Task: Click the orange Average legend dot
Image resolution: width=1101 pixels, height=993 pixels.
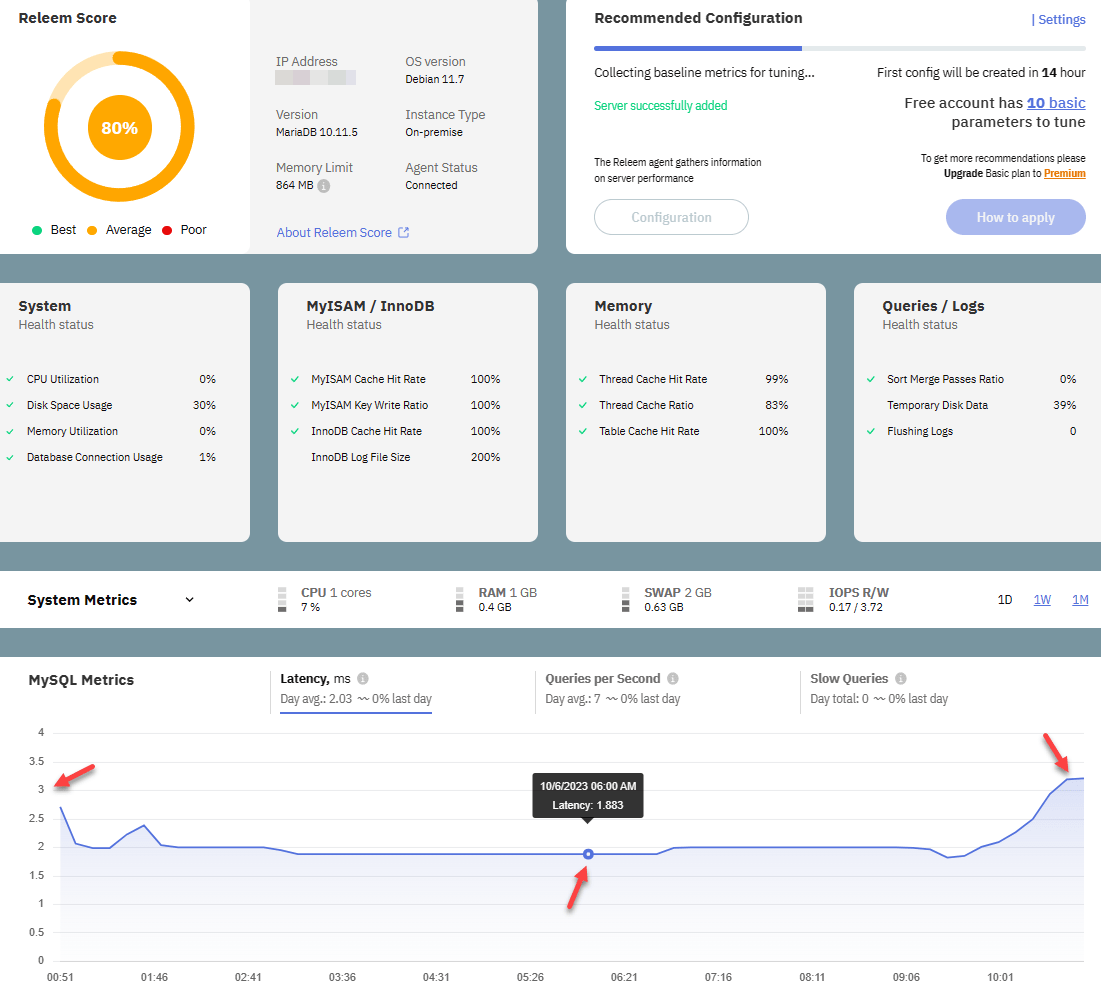Action: (92, 230)
